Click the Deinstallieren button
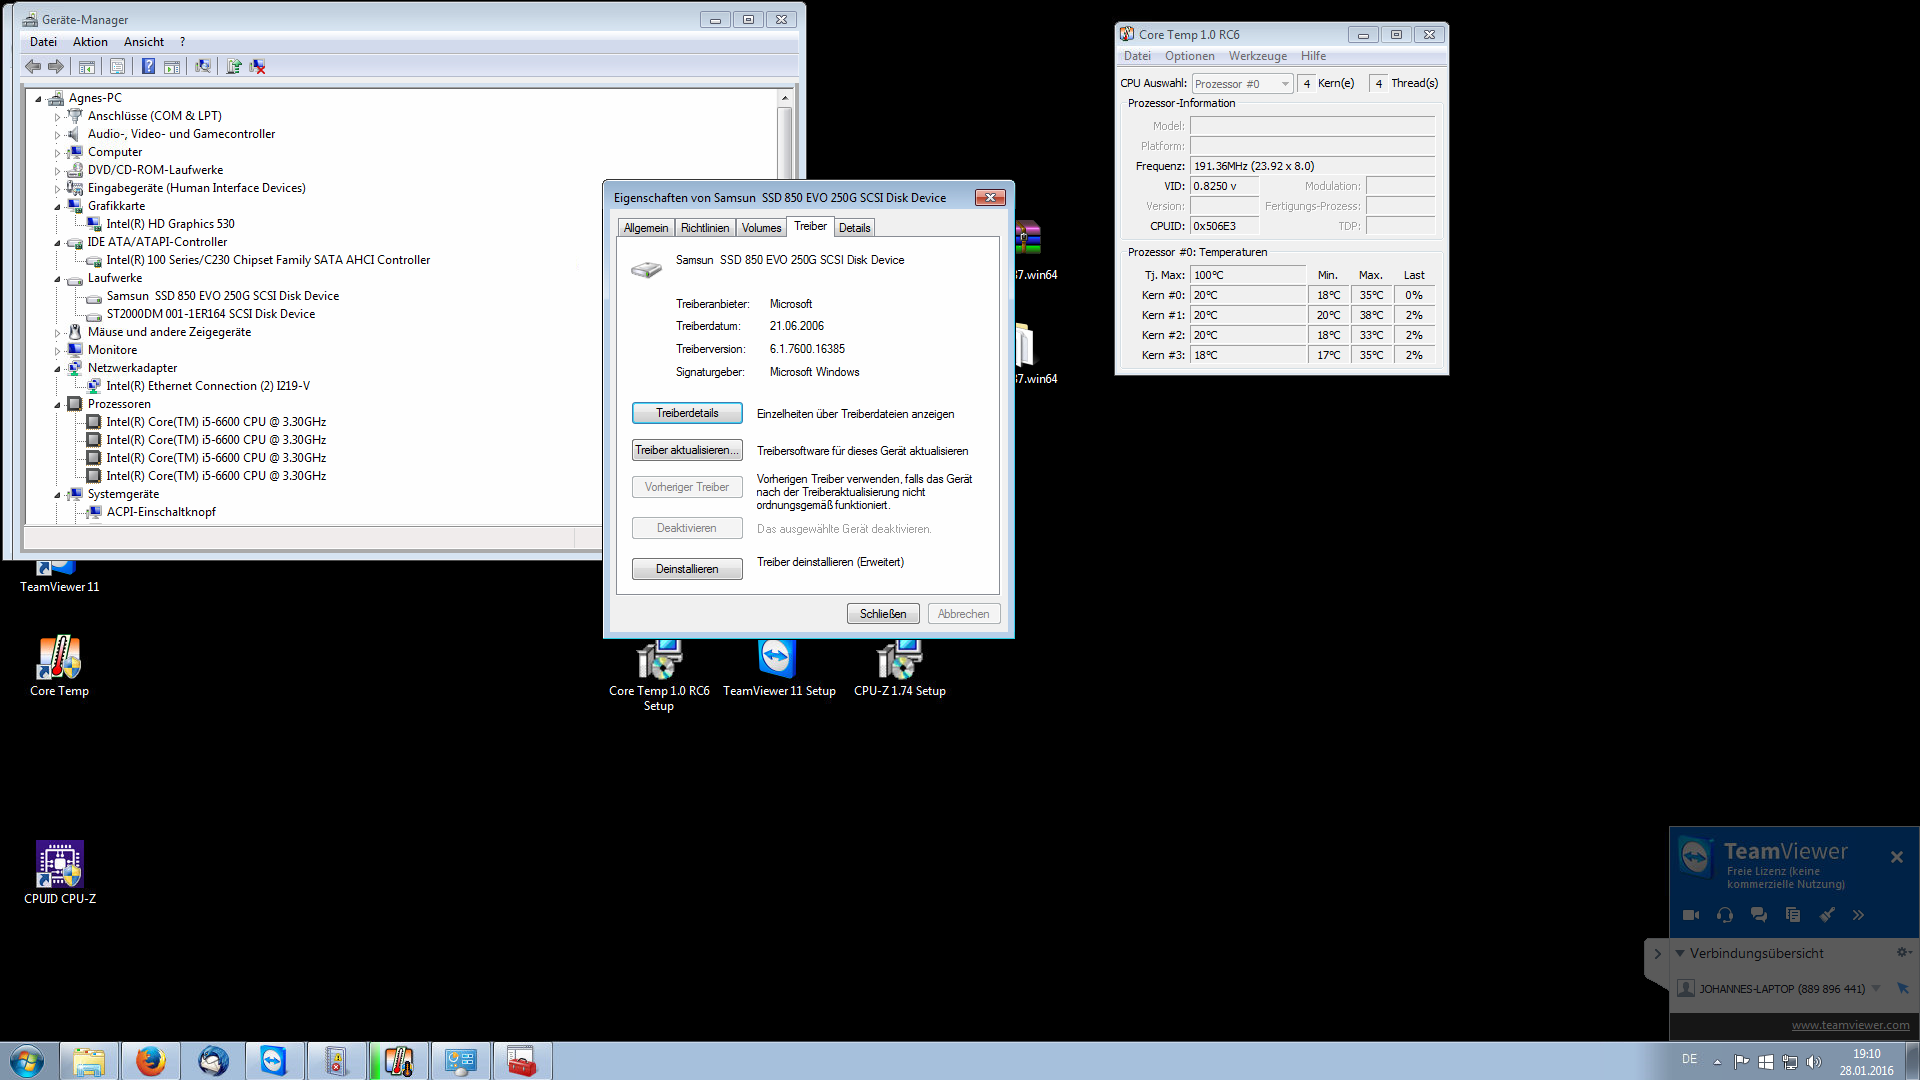The width and height of the screenshot is (1920, 1080). (x=687, y=569)
